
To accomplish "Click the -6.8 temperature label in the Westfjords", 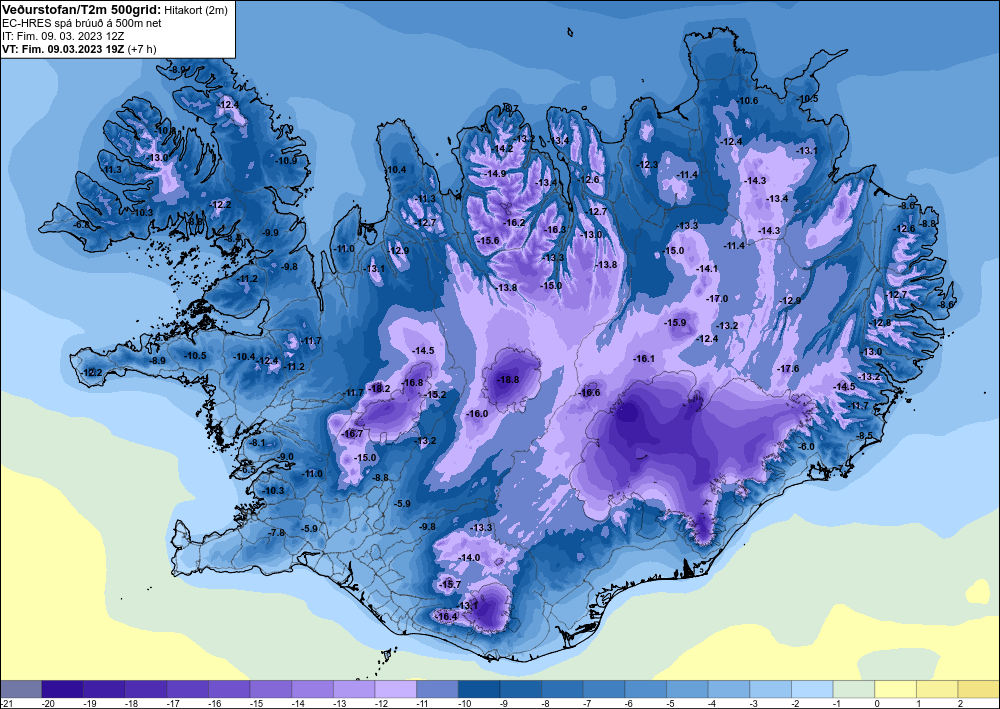I will (80, 225).
